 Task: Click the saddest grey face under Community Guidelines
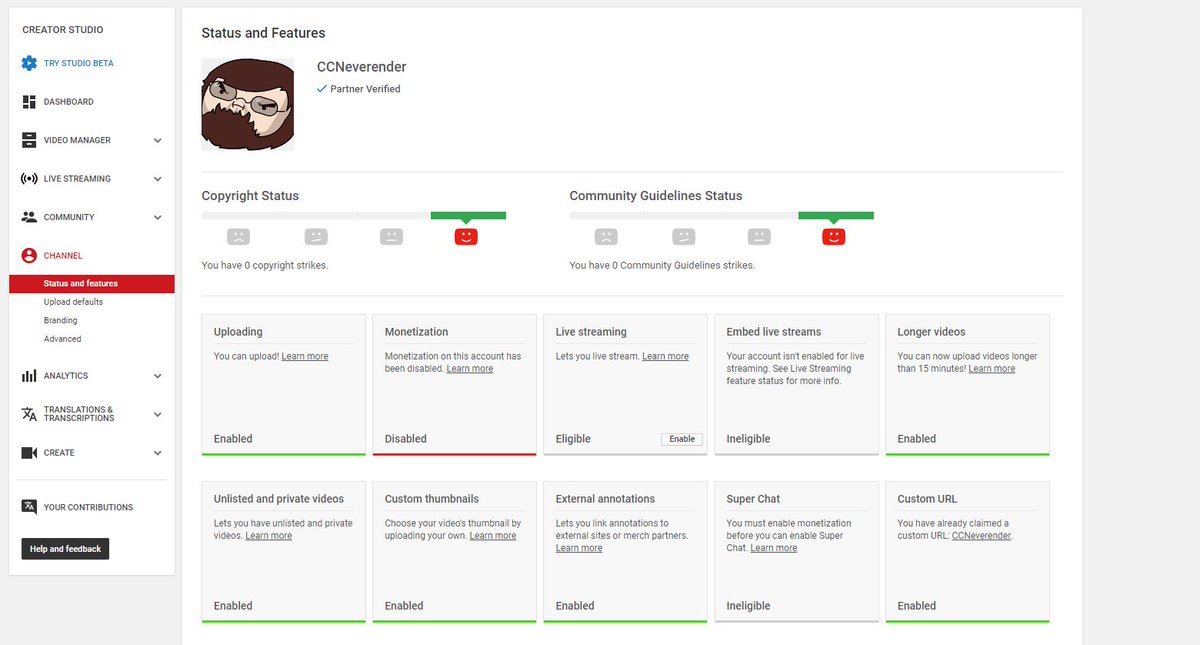pos(606,237)
